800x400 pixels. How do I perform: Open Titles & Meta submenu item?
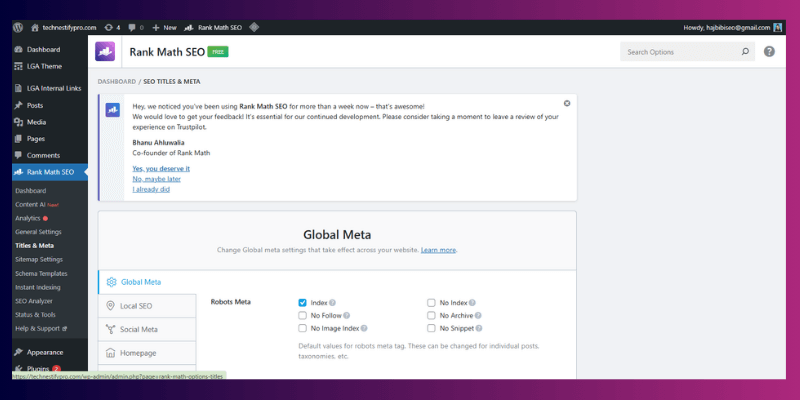[x=34, y=246]
